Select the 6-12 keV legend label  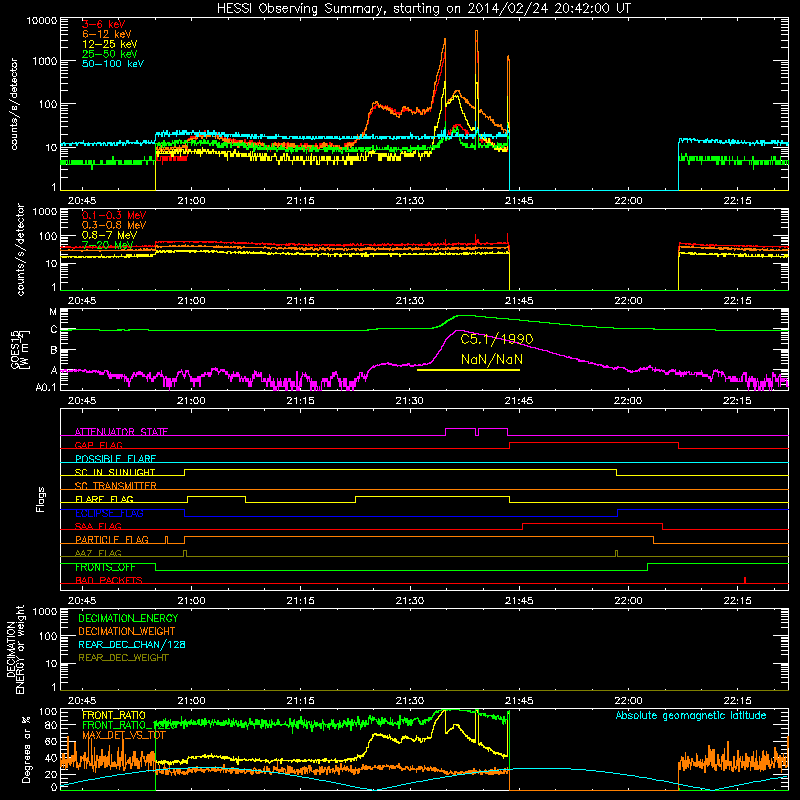[107, 34]
